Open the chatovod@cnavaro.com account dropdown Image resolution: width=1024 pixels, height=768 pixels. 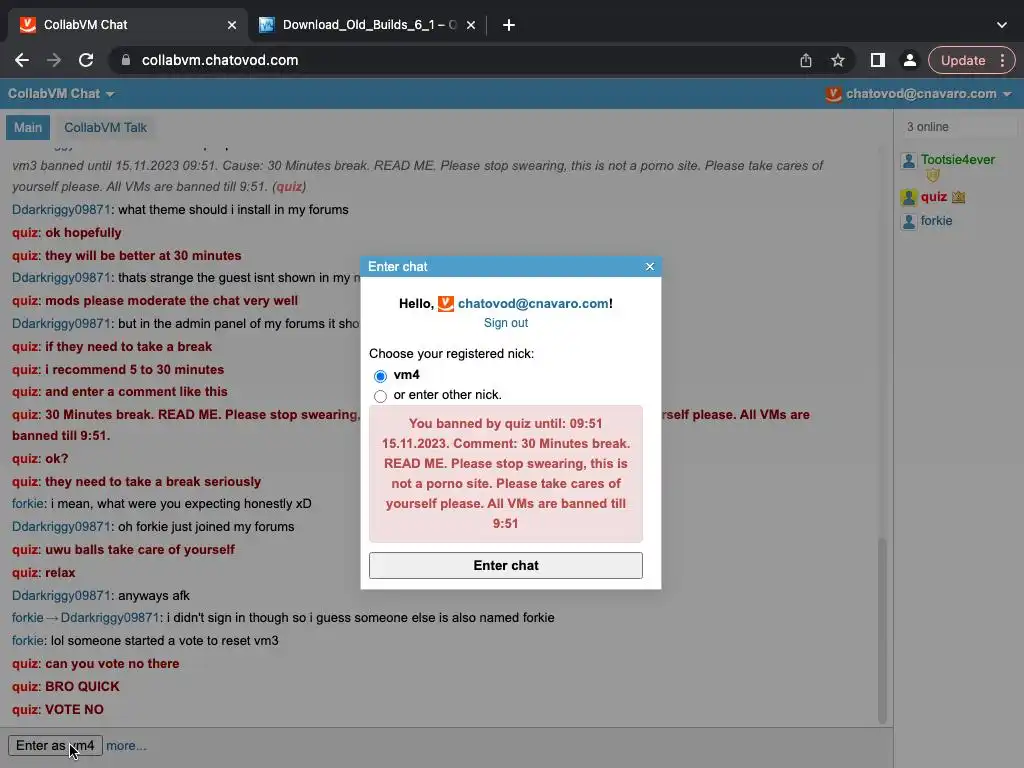(928, 94)
